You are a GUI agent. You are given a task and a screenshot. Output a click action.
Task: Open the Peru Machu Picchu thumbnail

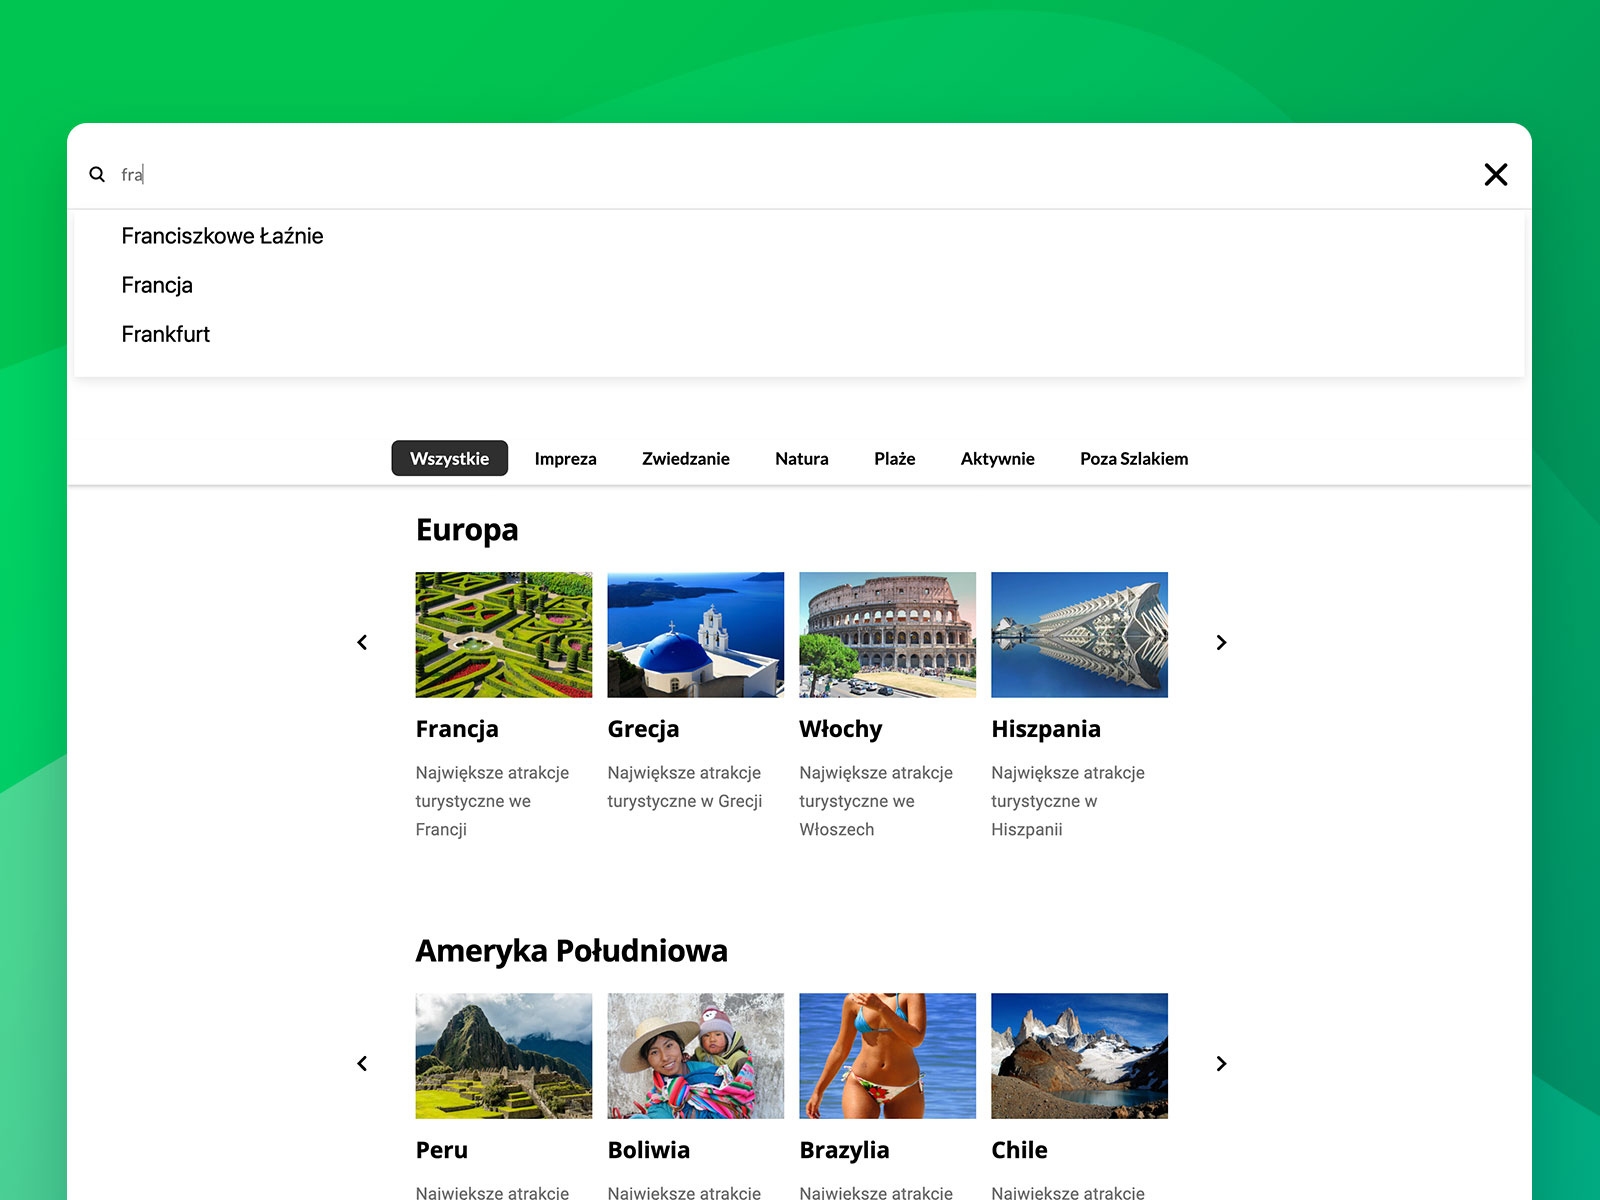[x=504, y=1056]
